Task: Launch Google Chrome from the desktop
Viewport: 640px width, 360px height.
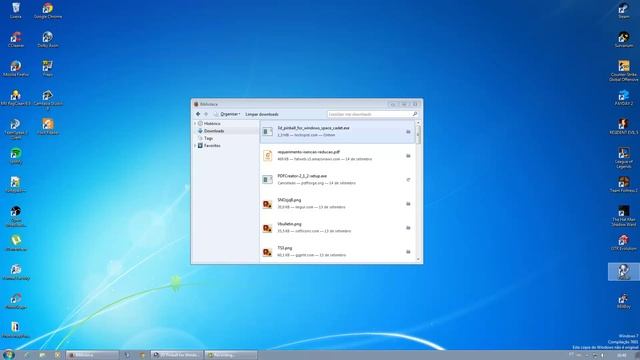Action: pos(48,10)
